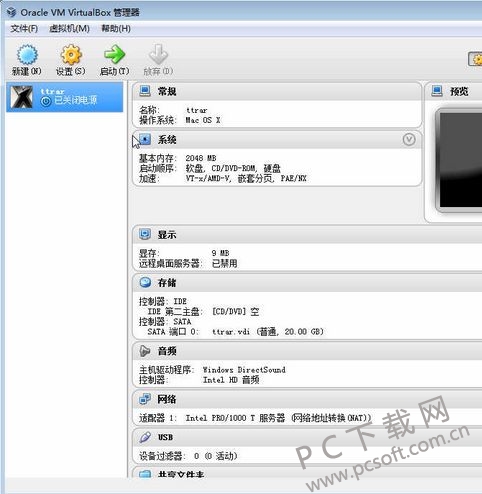
Task: Open the File (文件) menu
Action: coord(24,29)
